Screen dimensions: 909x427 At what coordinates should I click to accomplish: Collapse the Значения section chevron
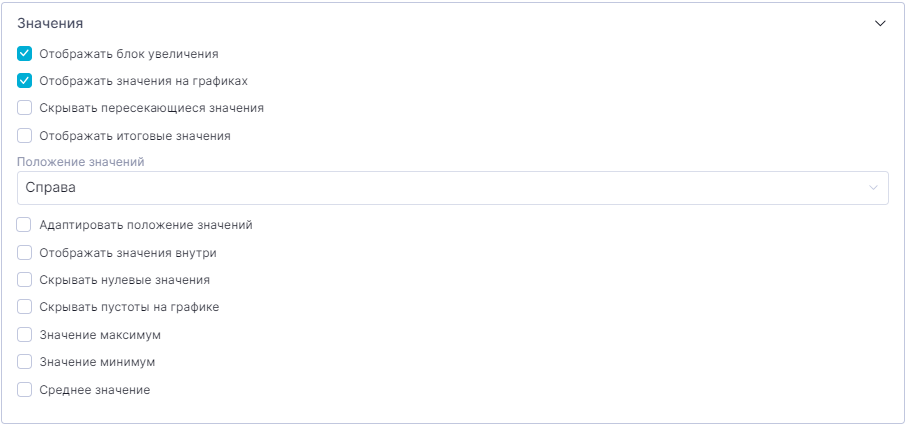(880, 23)
